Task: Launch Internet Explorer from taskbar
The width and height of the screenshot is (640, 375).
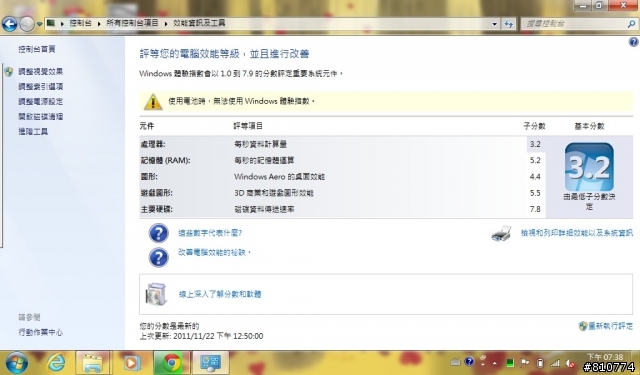Action: pos(56,362)
